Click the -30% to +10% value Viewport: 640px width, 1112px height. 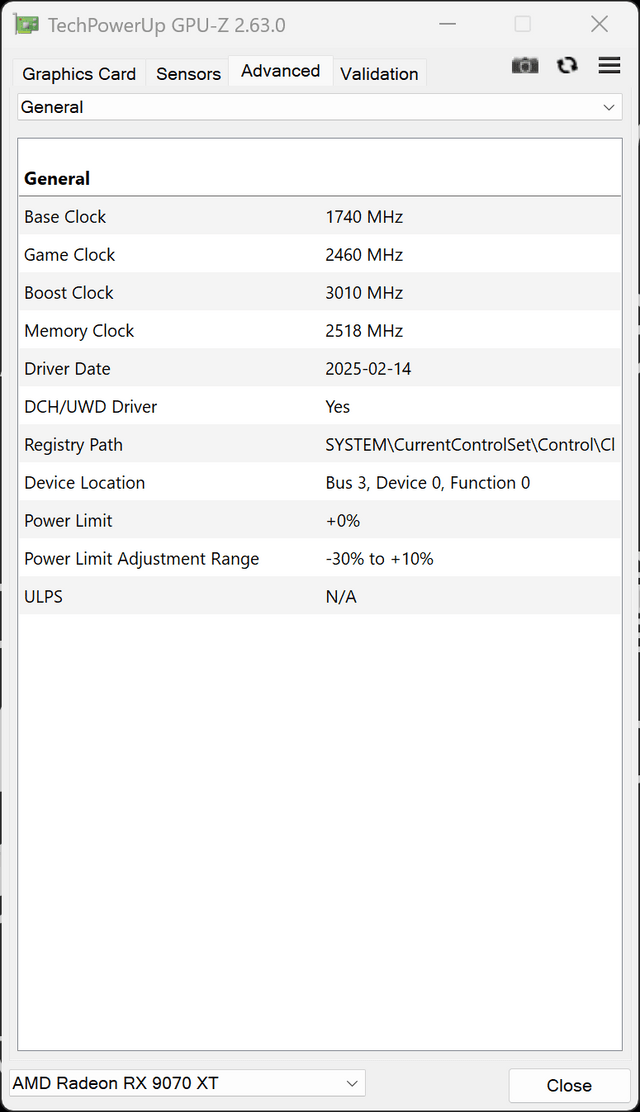pos(380,559)
